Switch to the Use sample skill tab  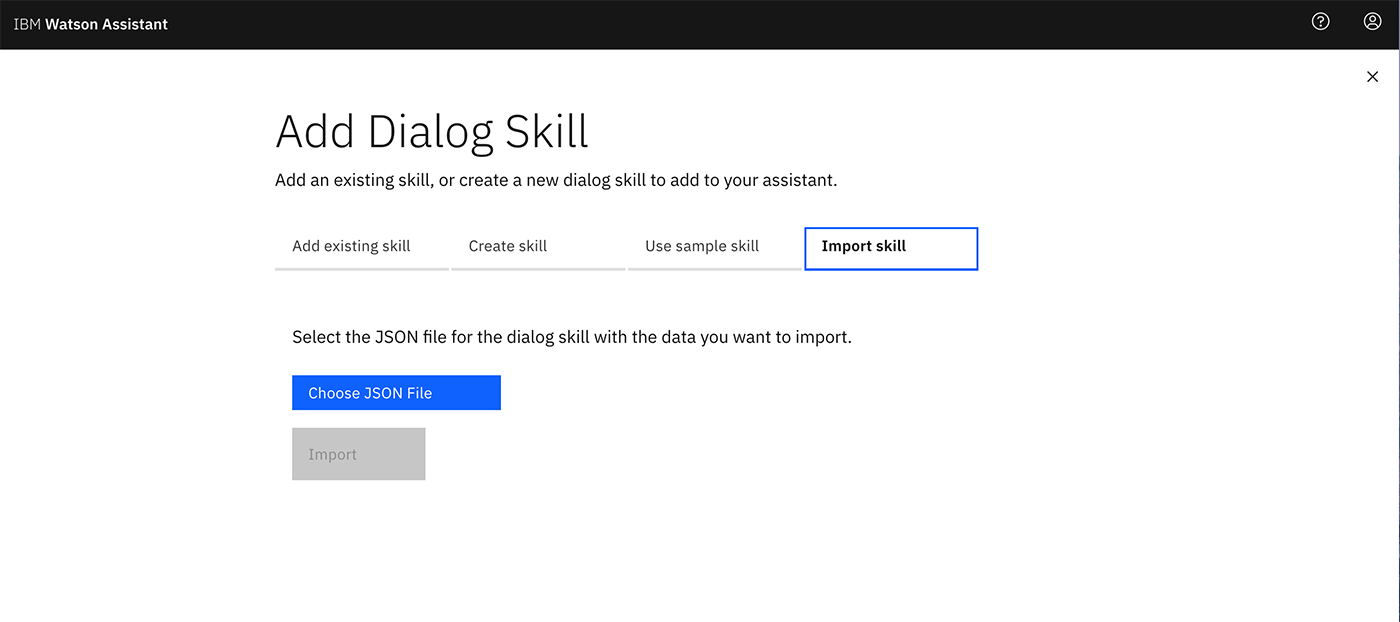714,248
